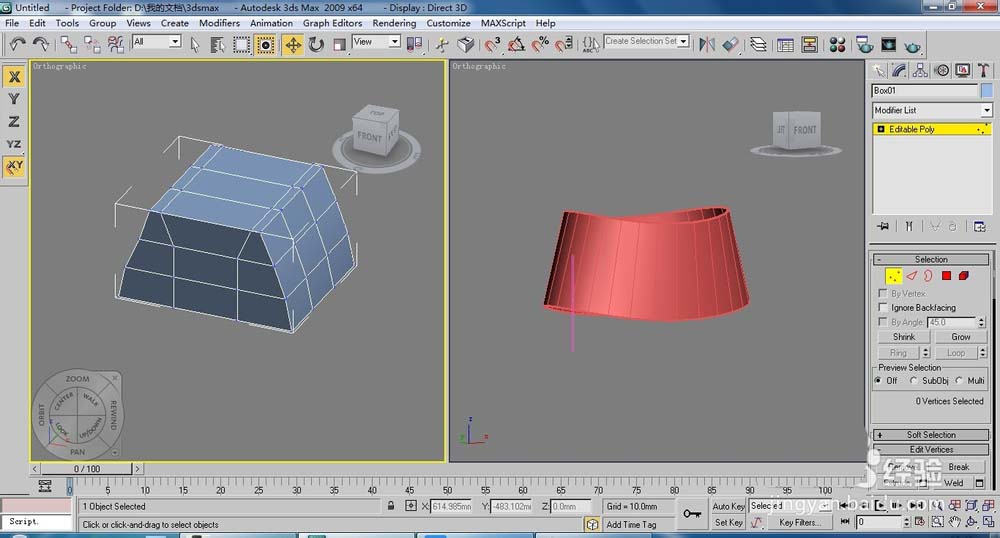Open the Hierarchy command panel tab
1000x538 pixels.
click(920, 70)
